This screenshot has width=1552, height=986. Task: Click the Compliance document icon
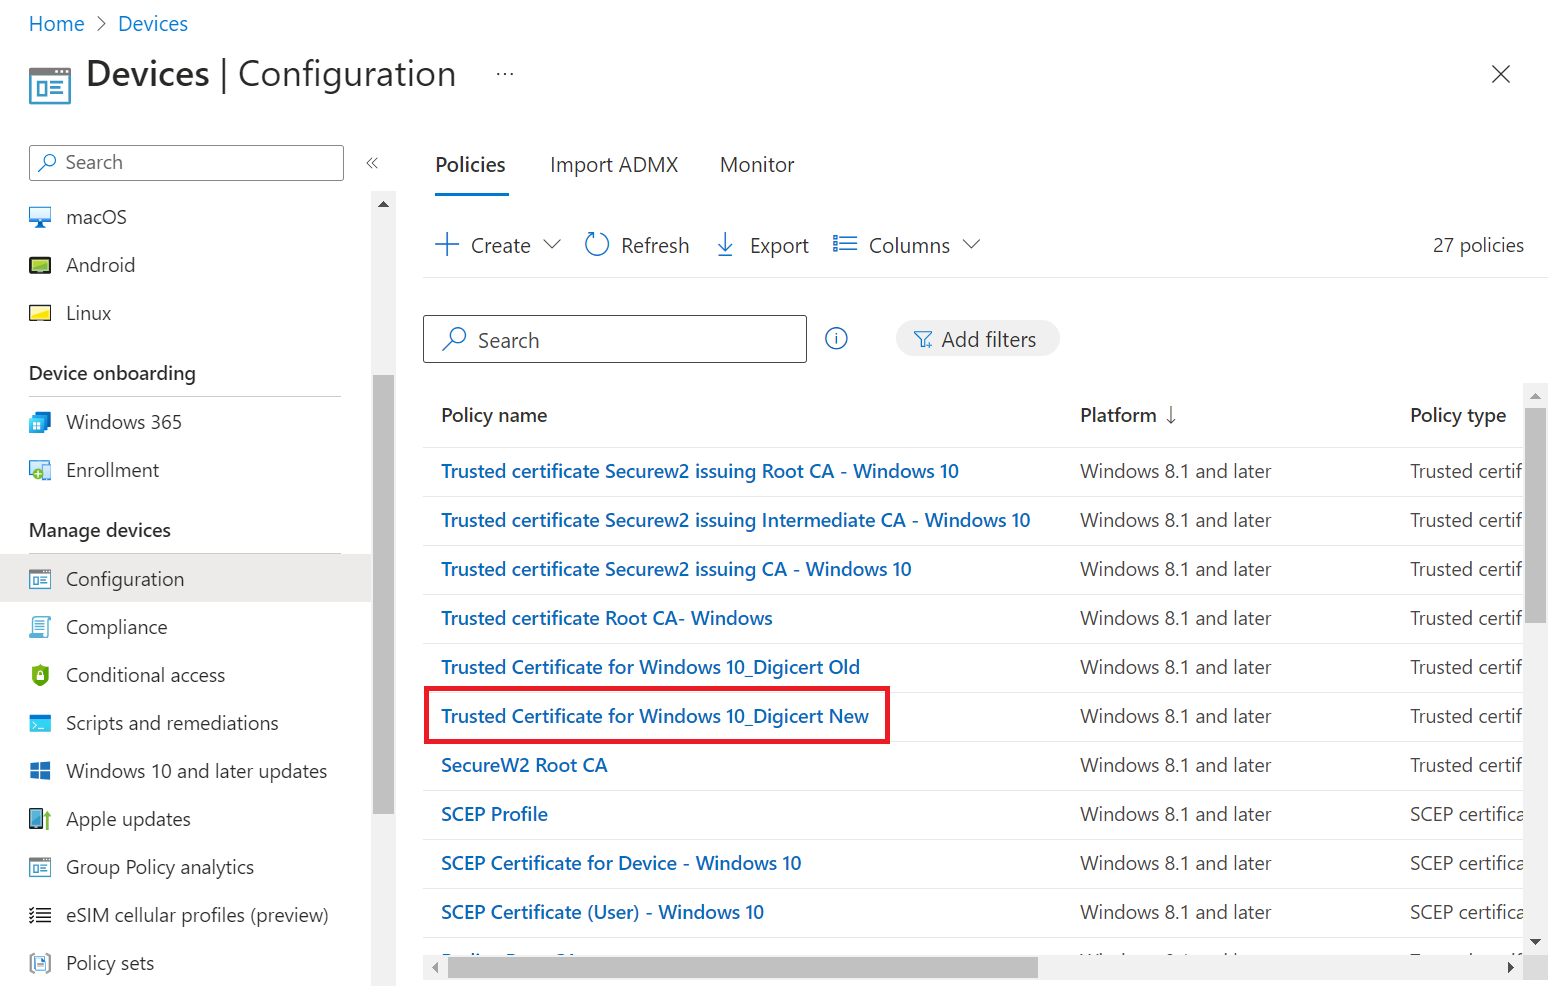[x=40, y=627]
